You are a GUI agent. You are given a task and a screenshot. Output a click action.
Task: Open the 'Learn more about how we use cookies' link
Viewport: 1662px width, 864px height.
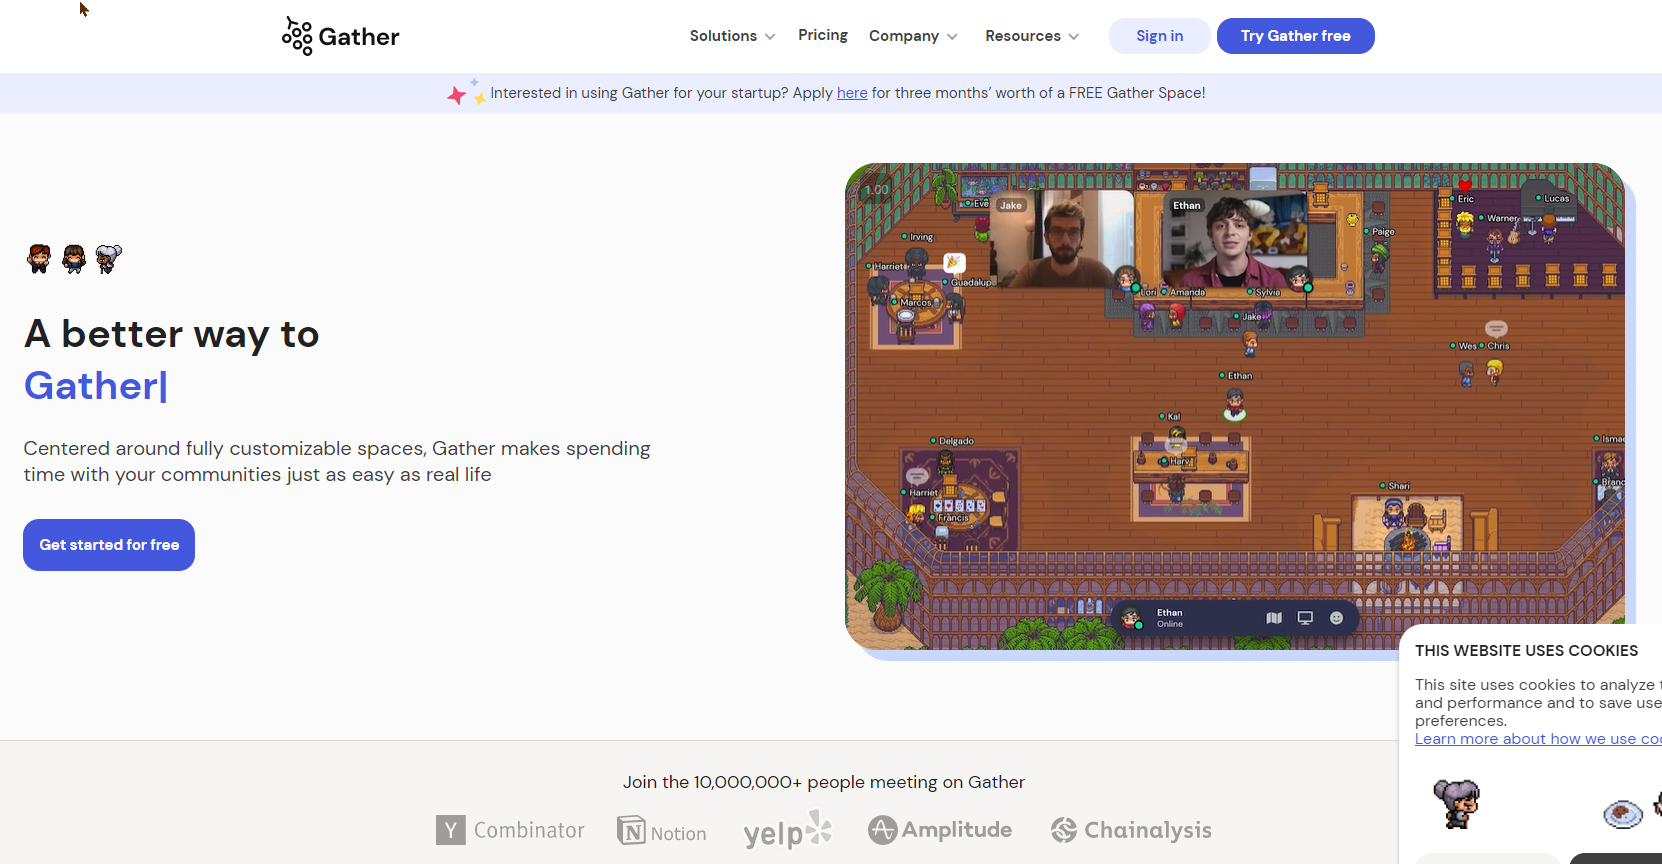(x=1538, y=739)
